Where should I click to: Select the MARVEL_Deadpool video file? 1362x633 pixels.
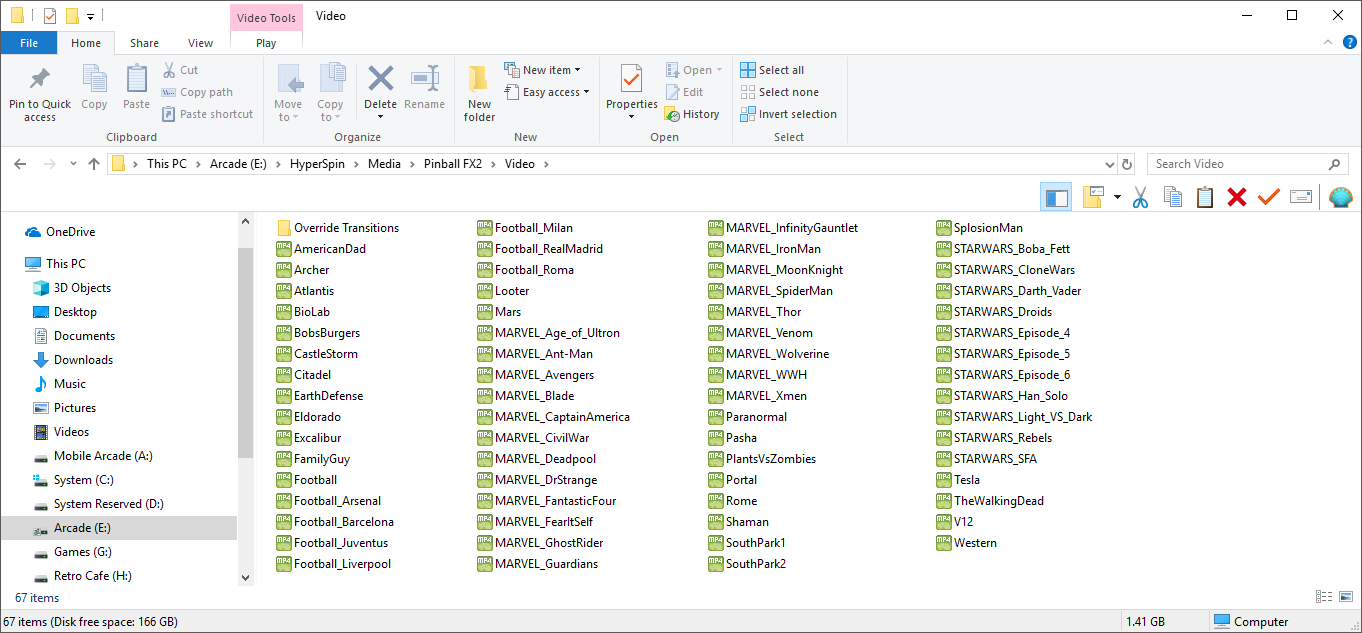tap(545, 459)
